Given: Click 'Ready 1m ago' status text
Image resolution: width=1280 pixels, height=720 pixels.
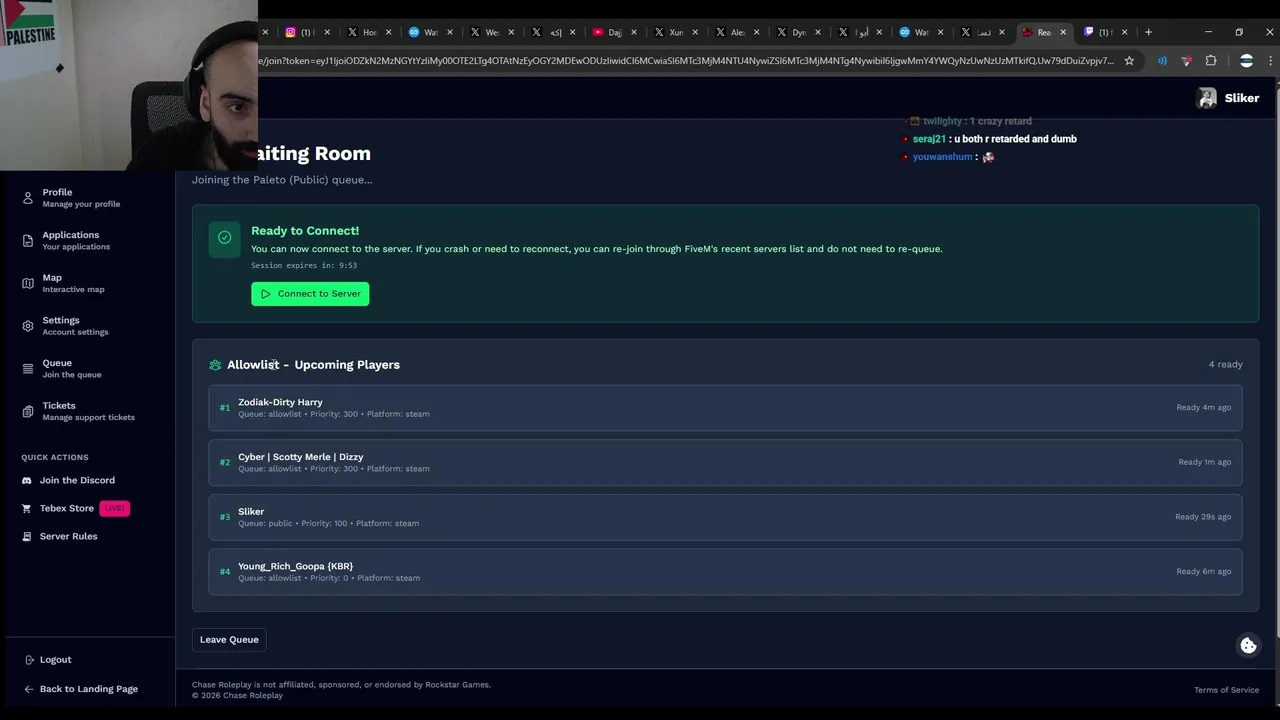Looking at the screenshot, I should click(x=1204, y=462).
